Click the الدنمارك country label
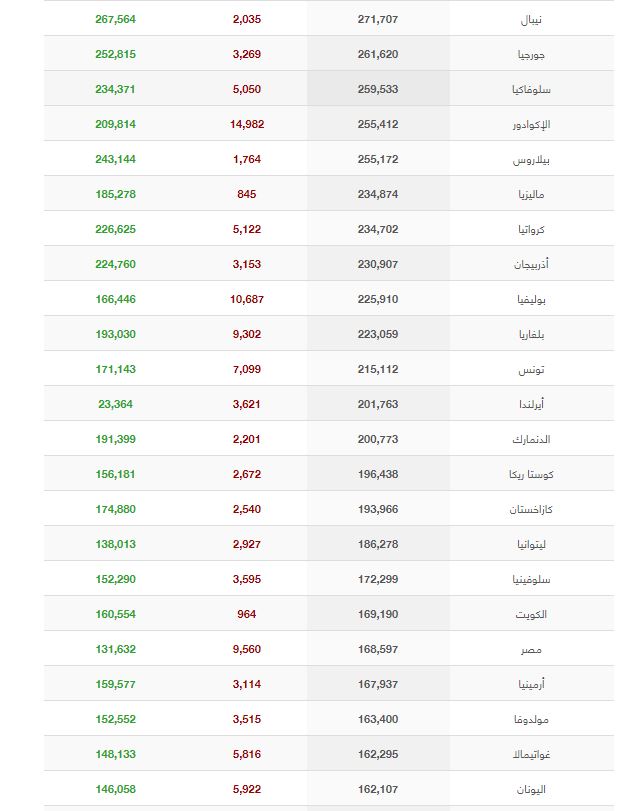 click(531, 440)
